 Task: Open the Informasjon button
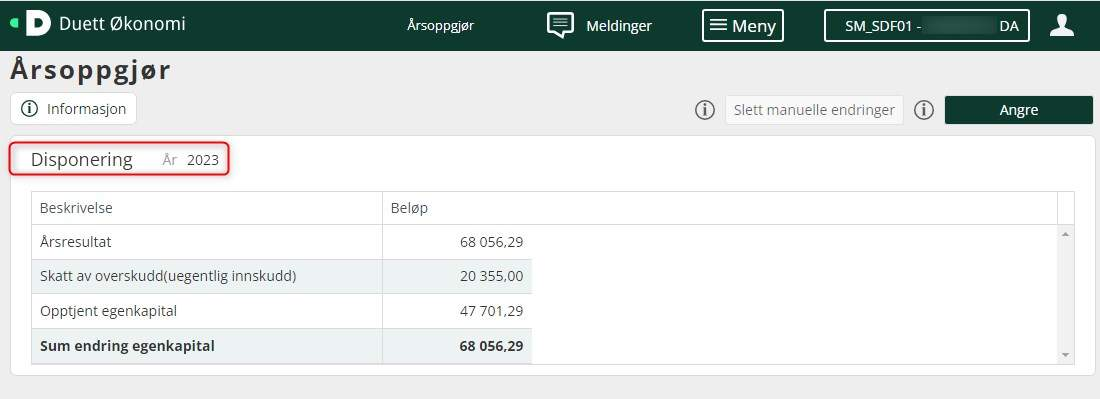point(74,109)
